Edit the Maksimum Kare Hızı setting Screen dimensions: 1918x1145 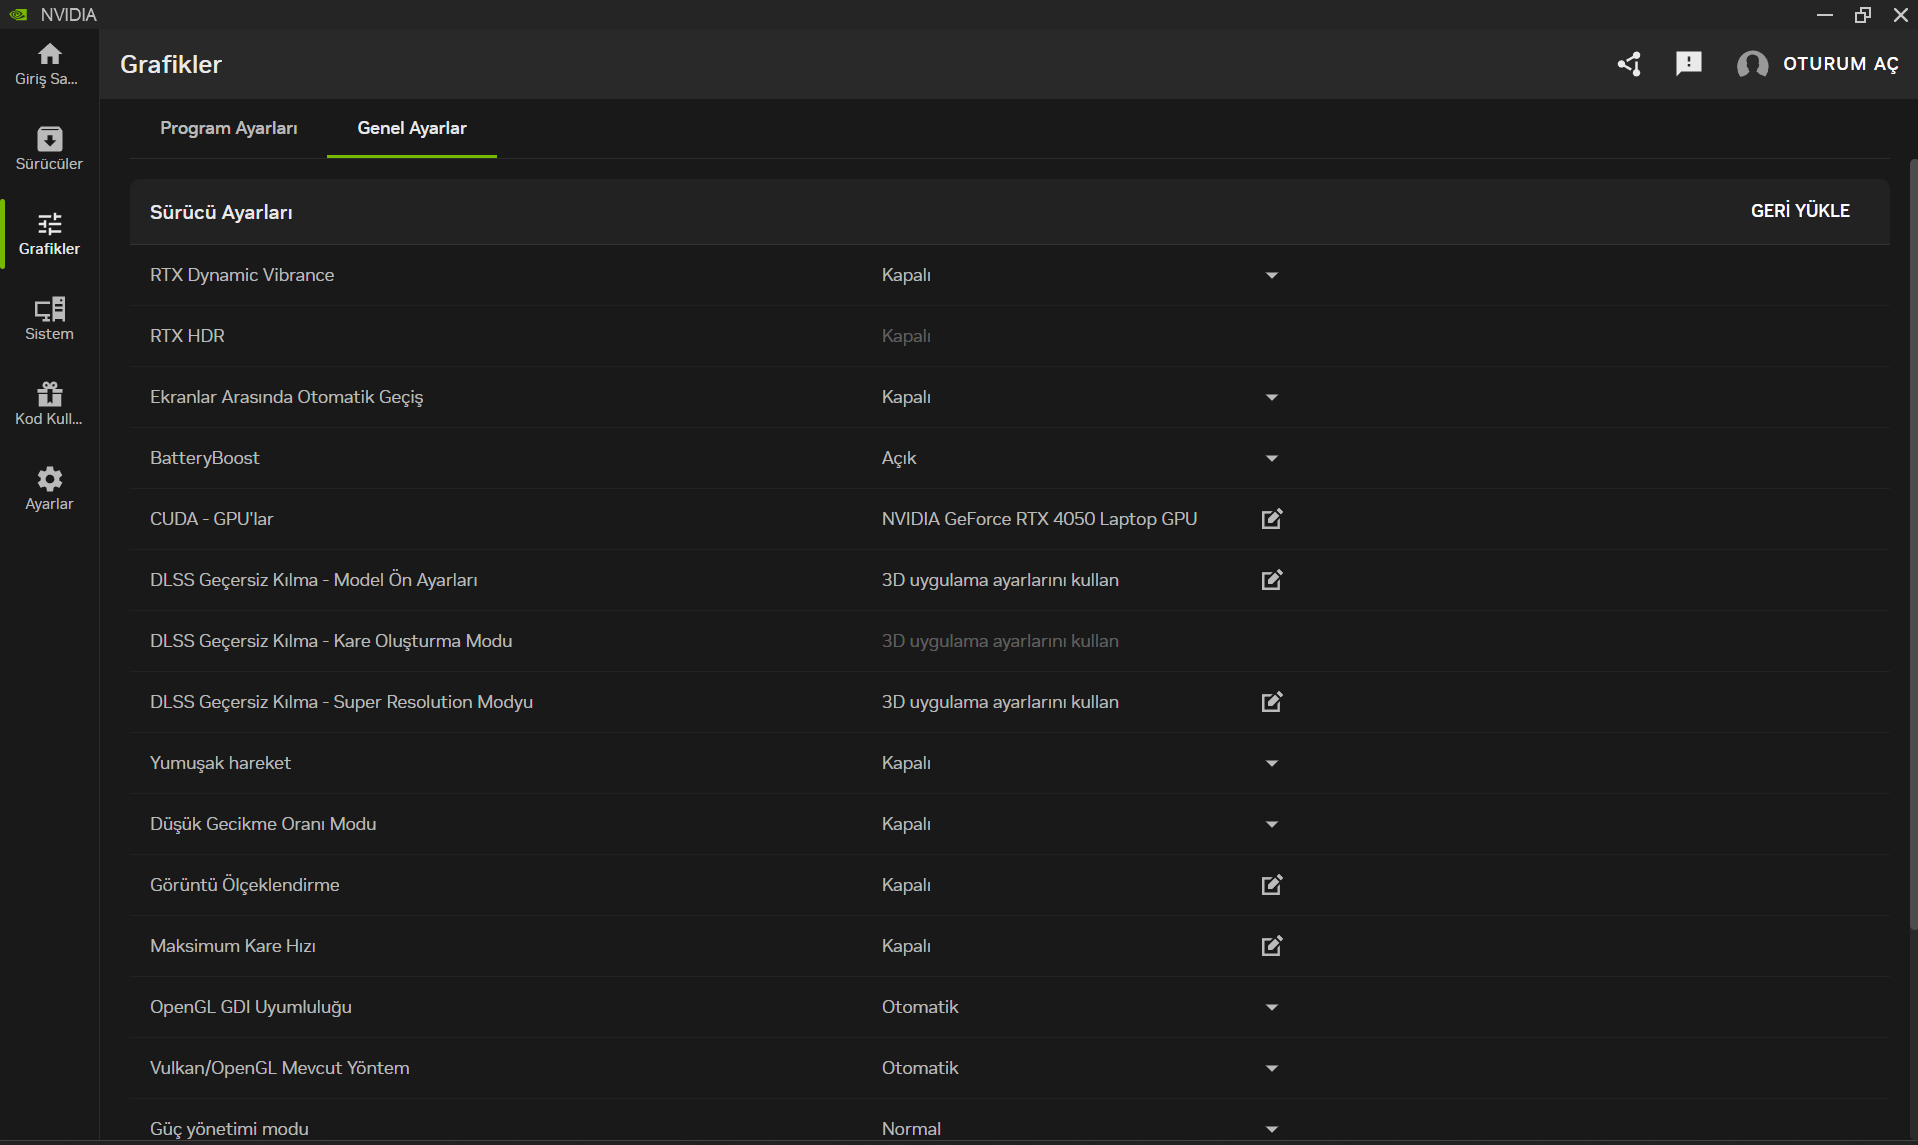click(x=1271, y=946)
